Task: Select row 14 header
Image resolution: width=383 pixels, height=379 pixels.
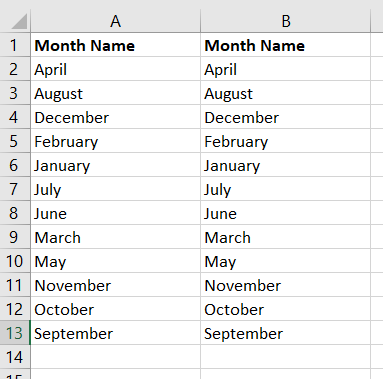Action: pyautogui.click(x=15, y=357)
